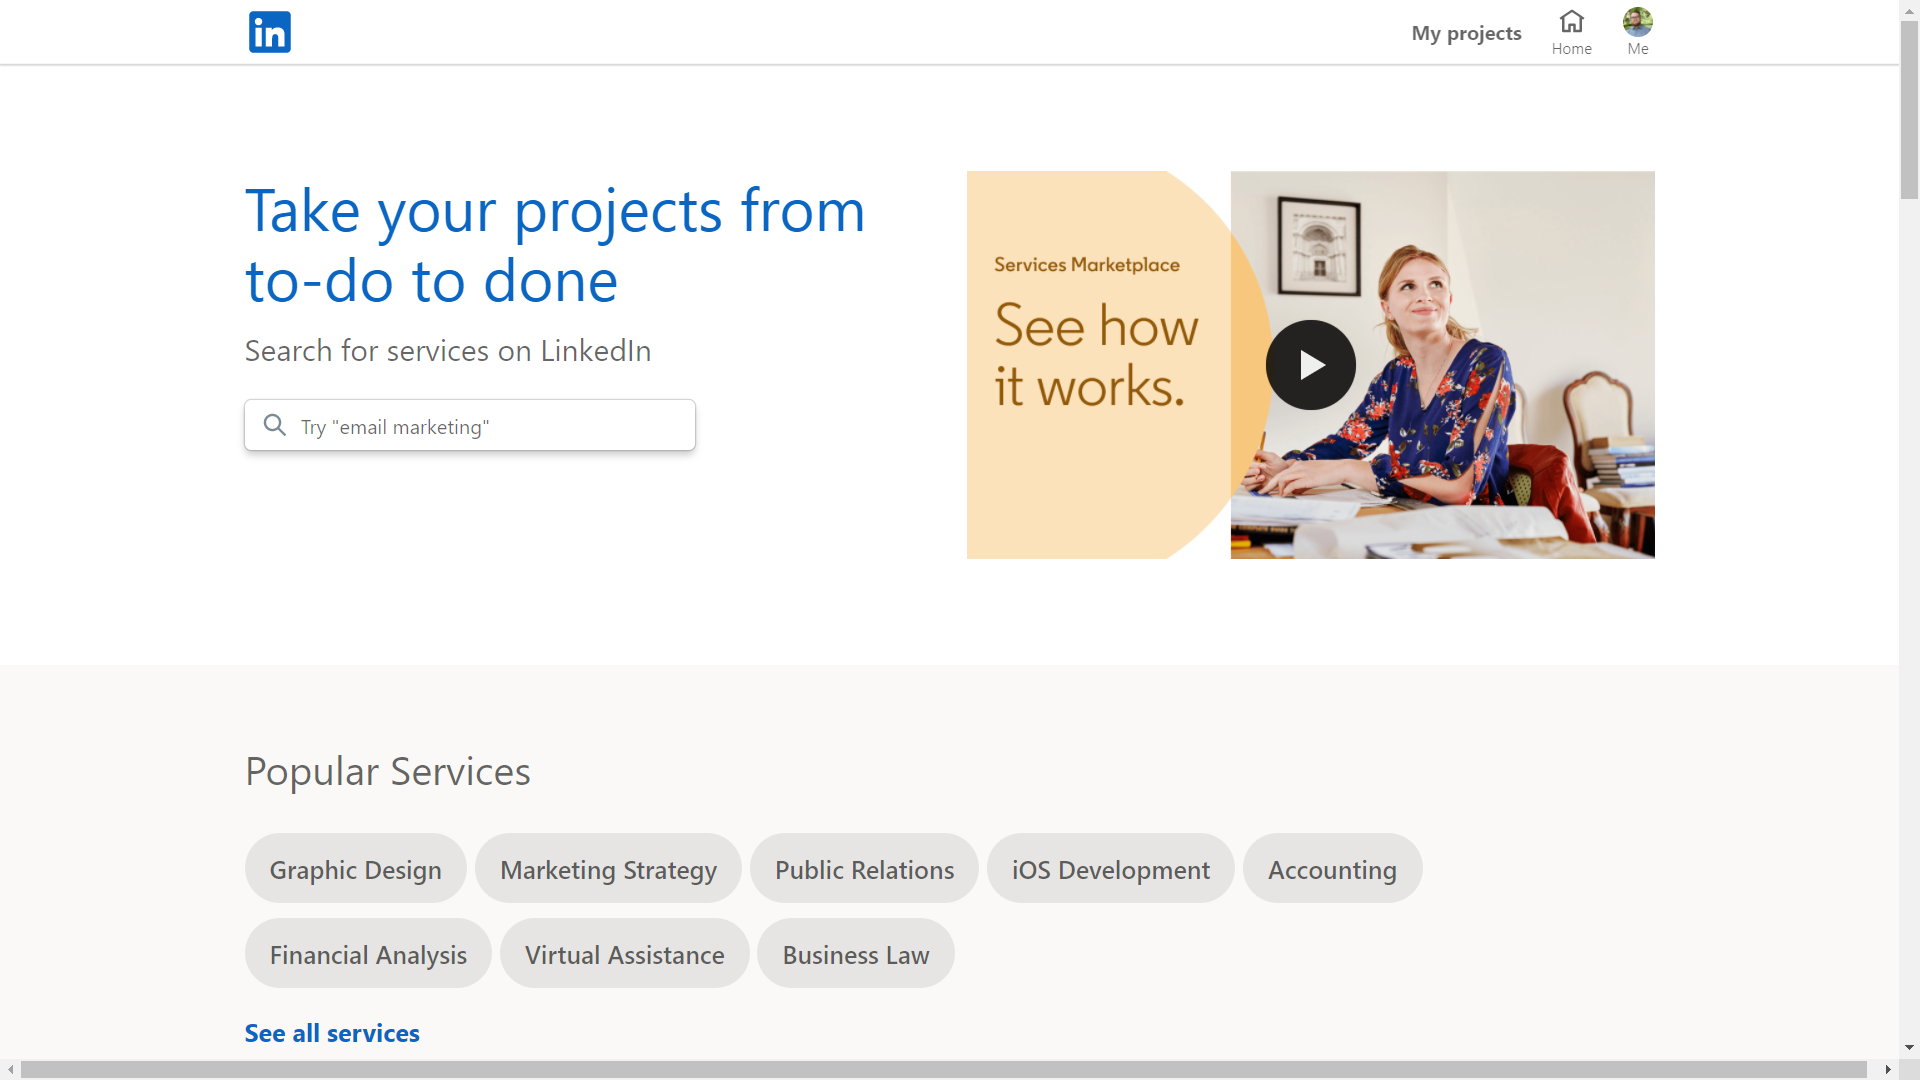Choose the iOS Development service pill
This screenshot has height=1080, width=1920.
(x=1110, y=869)
